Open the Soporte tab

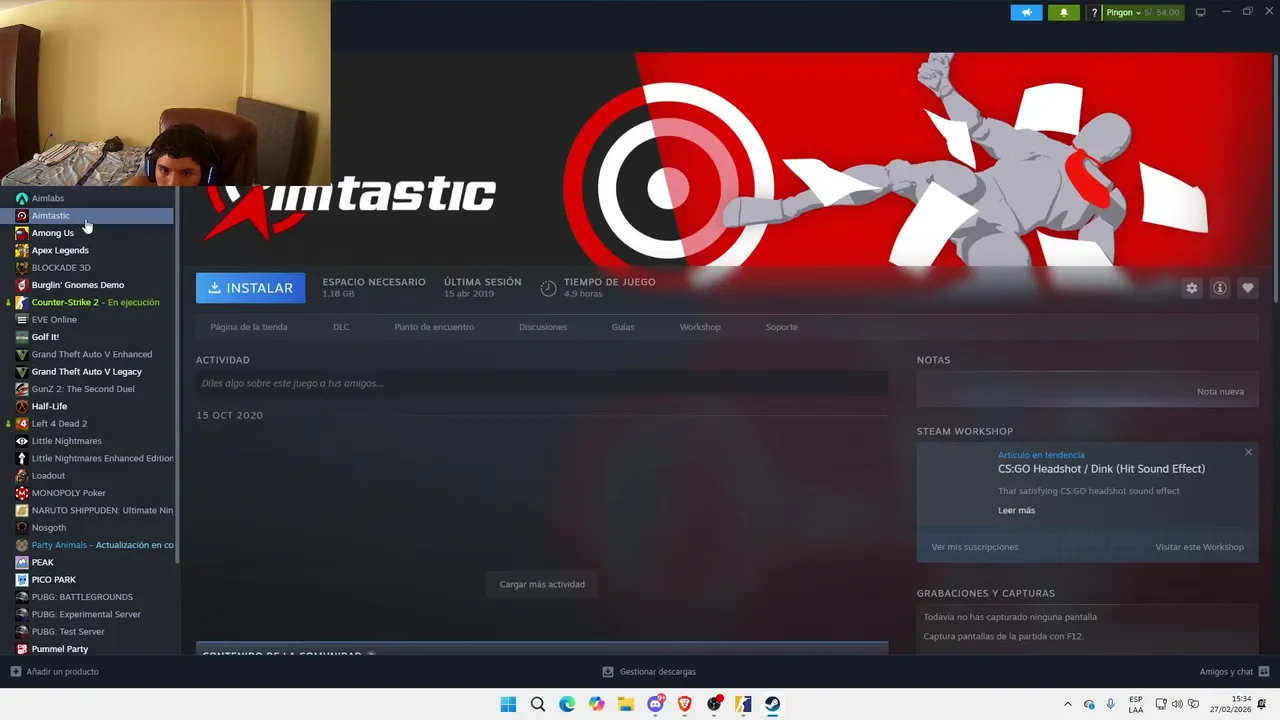click(782, 327)
